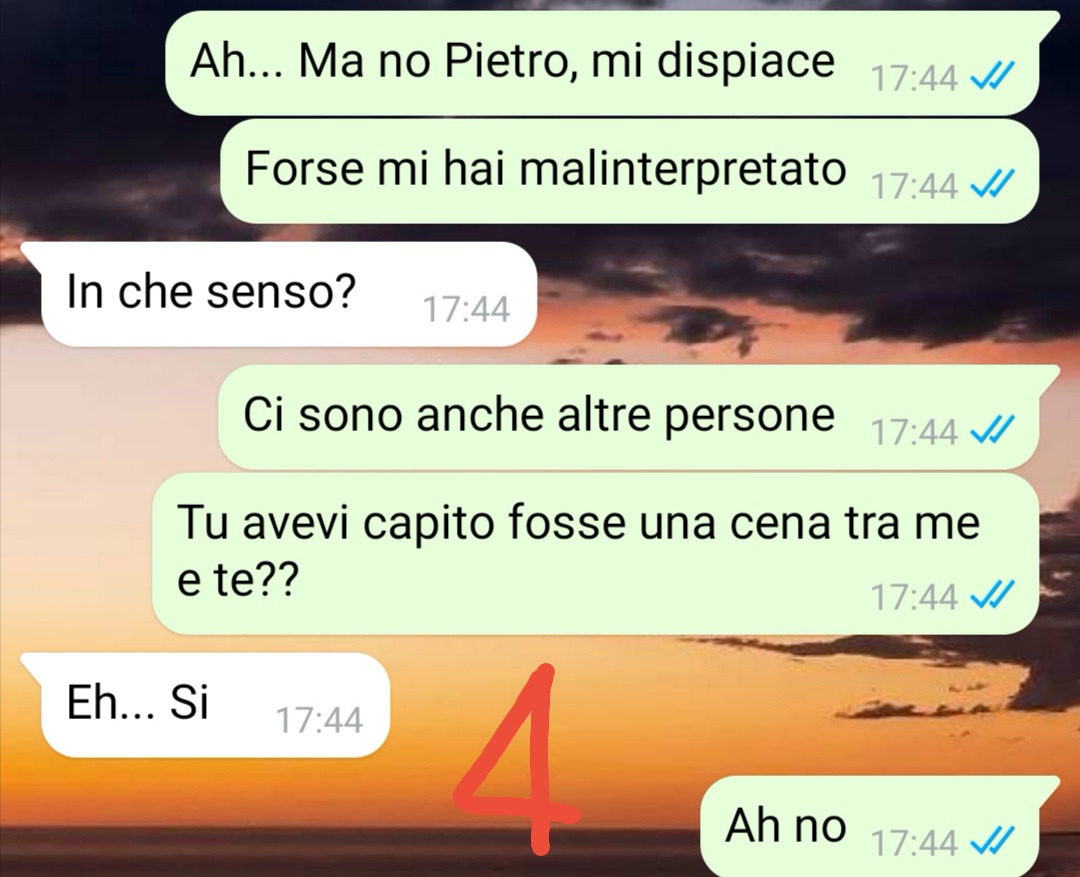
Task: Click blue ticks on 'cena tra me e te' message
Action: tap(992, 595)
